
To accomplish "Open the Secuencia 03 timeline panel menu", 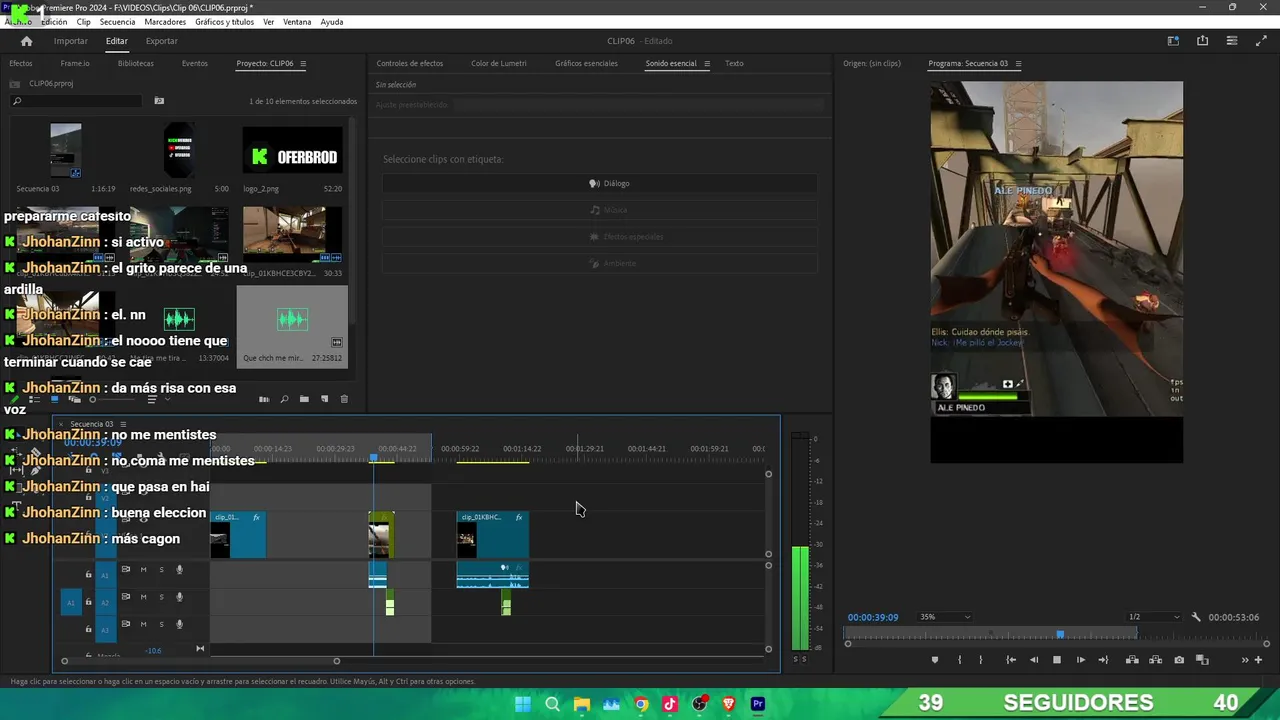I will point(123,424).
